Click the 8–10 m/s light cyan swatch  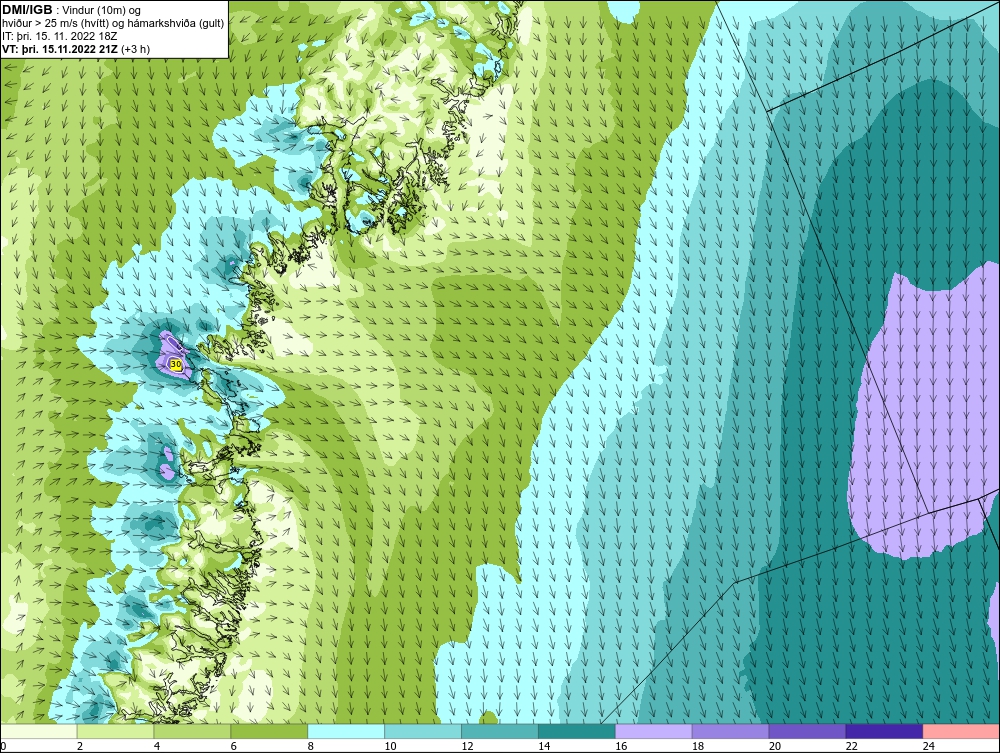tap(346, 731)
